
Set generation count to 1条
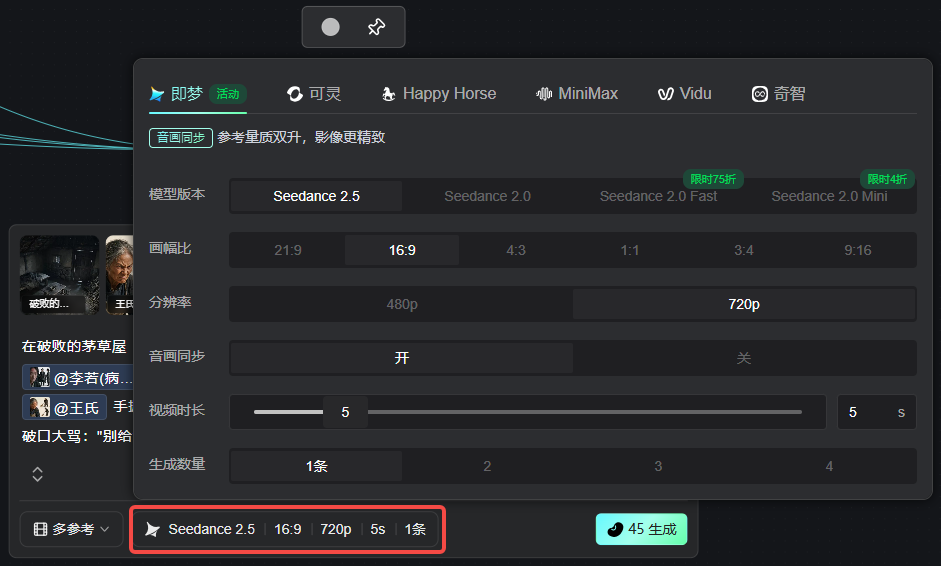pos(316,466)
